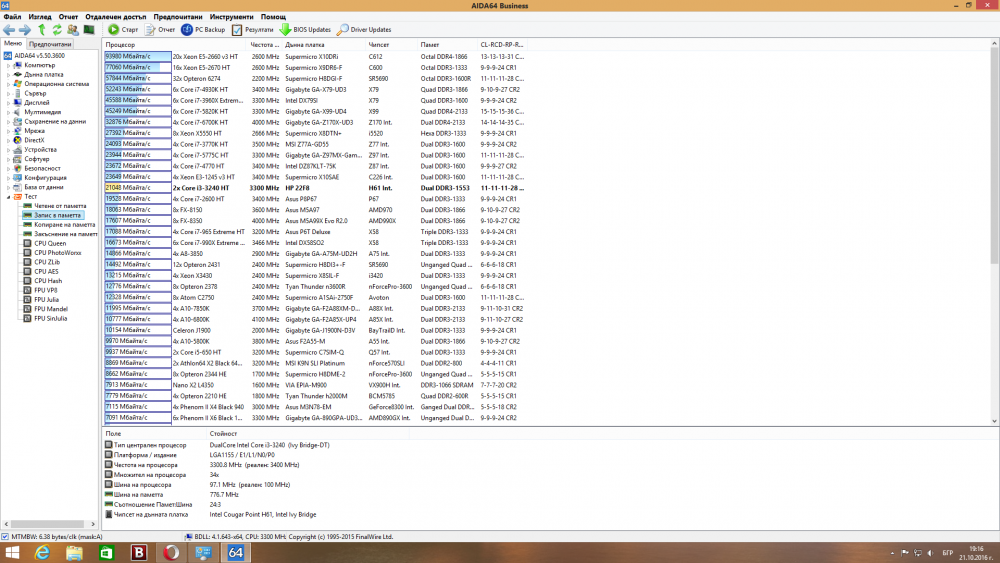The height and width of the screenshot is (563, 1000).
Task: Select the CPU AES benchmark icon
Action: pos(27,271)
